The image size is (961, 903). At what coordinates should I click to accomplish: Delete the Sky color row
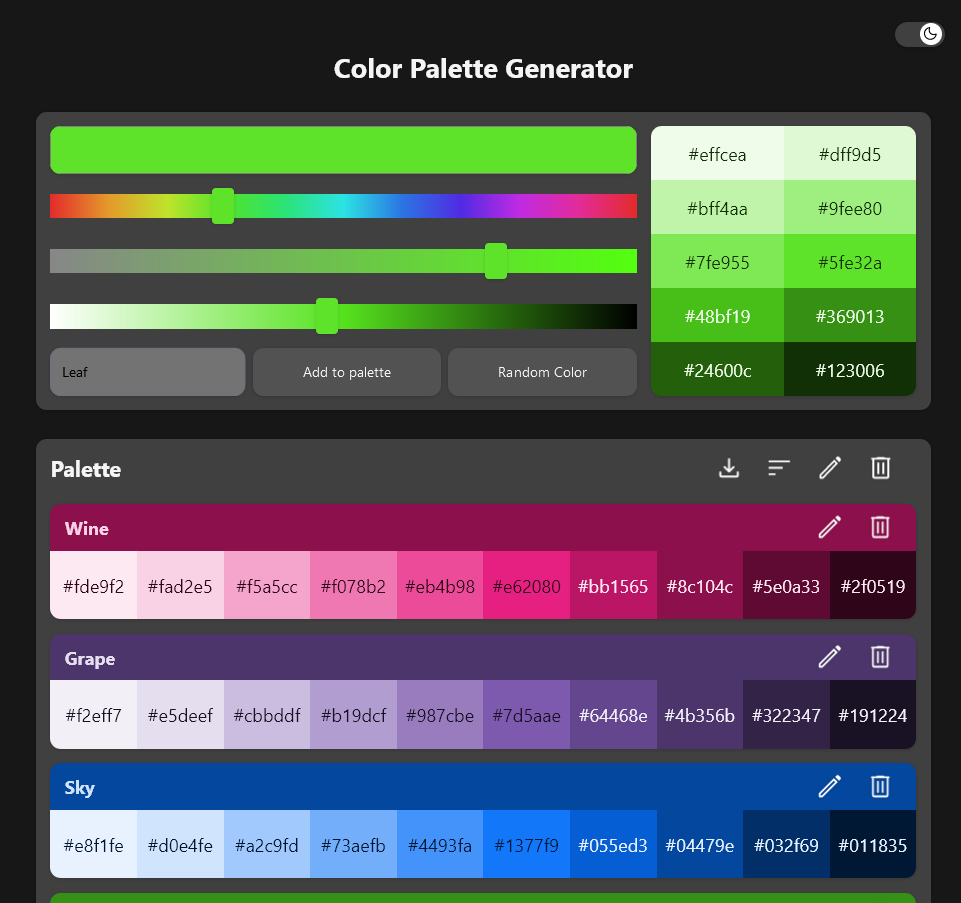tap(880, 787)
